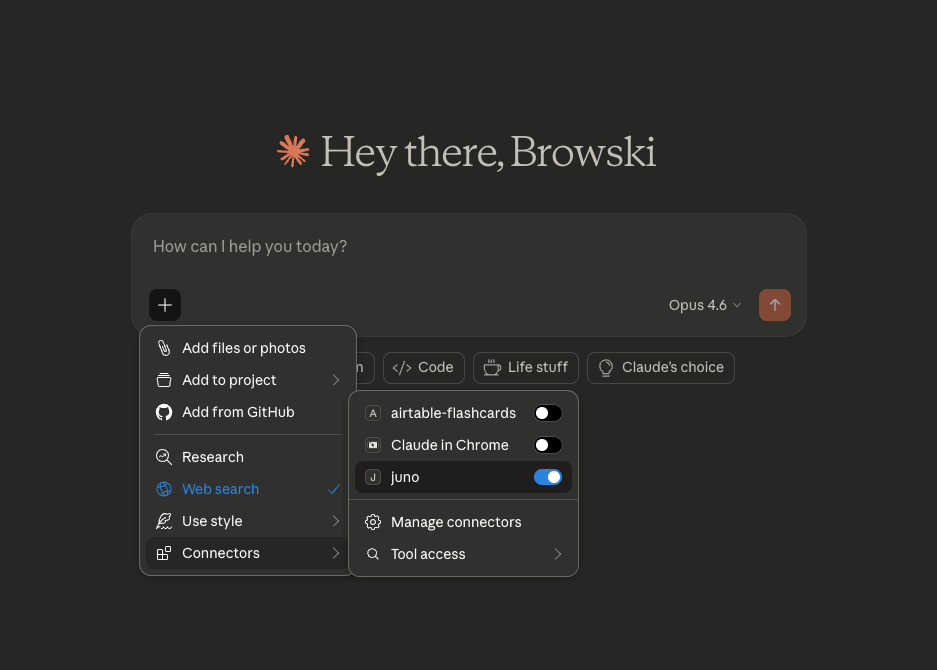
Task: Enable the airtable-flashcards connector toggle
Action: click(547, 413)
